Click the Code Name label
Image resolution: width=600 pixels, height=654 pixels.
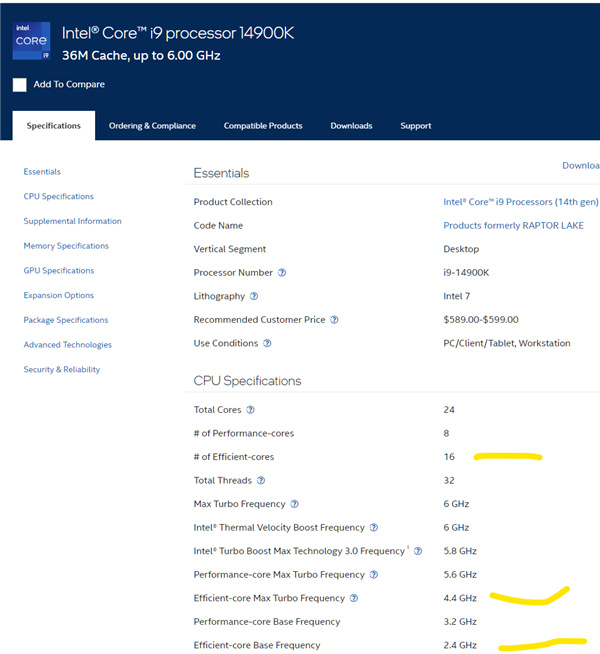[x=218, y=226]
